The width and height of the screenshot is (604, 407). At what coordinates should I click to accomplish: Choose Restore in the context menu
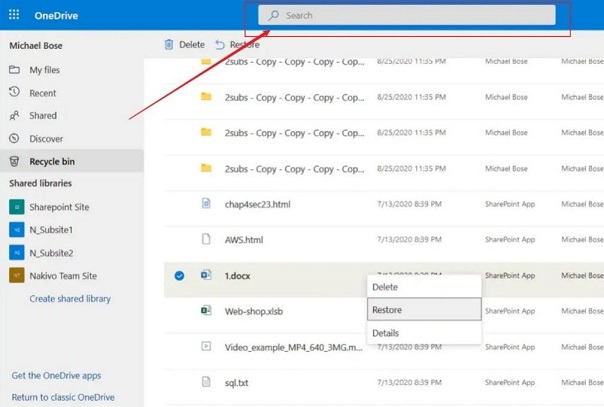coord(424,309)
